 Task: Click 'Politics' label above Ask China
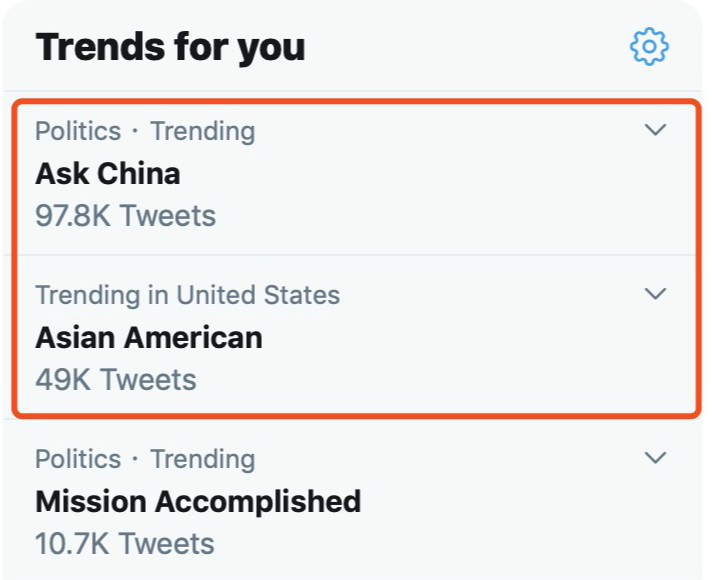78,131
